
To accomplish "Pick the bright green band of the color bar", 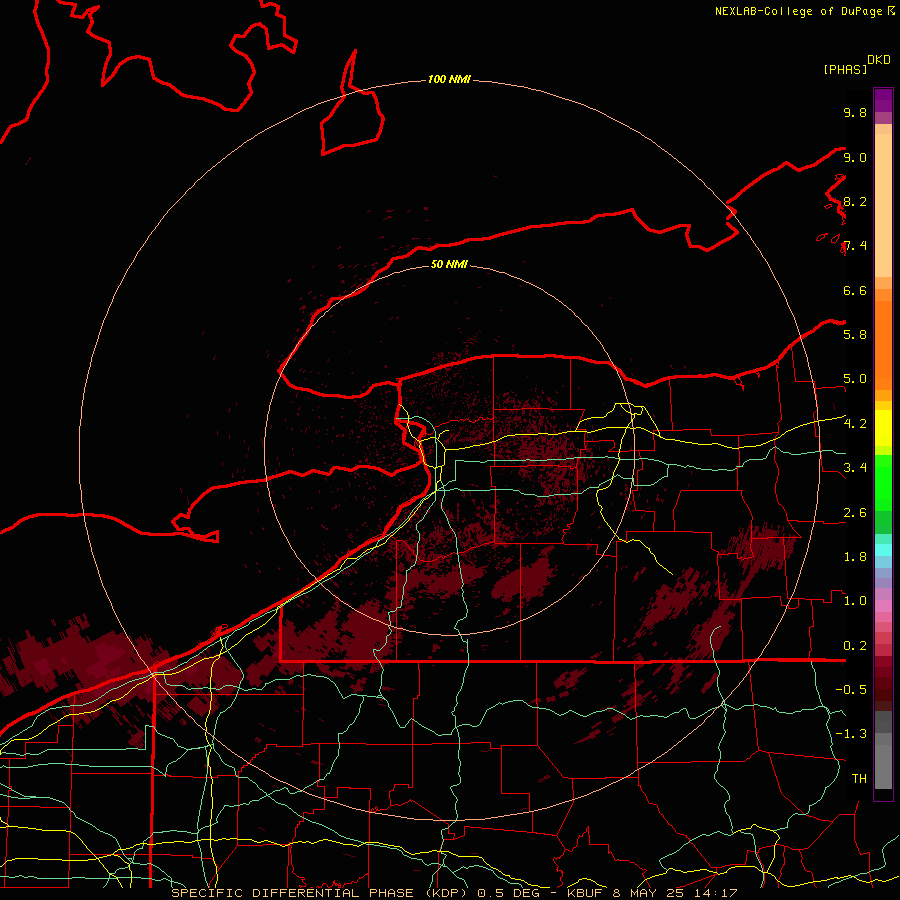I will [x=883, y=482].
